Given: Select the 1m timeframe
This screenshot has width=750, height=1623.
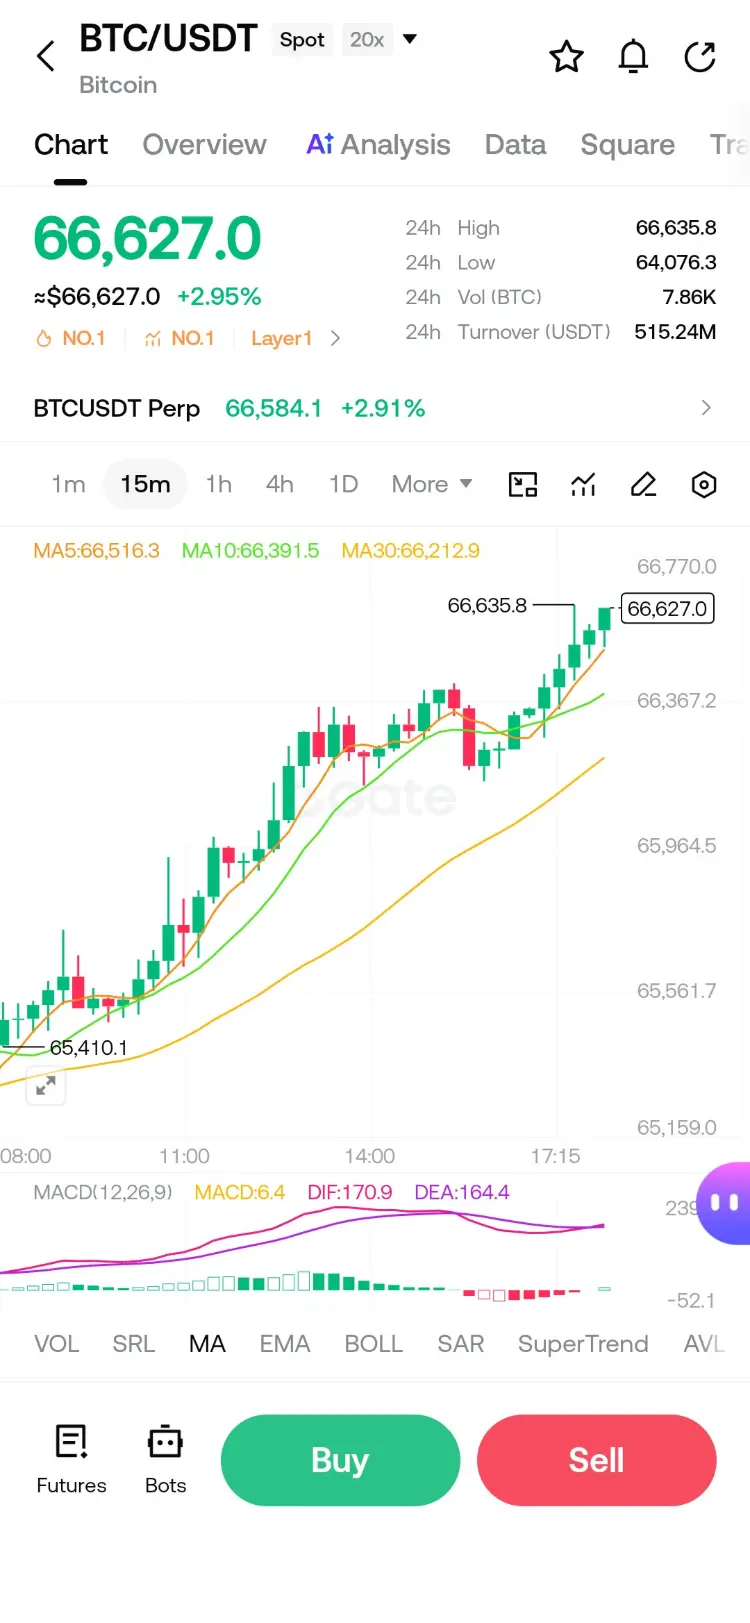Looking at the screenshot, I should point(68,485).
